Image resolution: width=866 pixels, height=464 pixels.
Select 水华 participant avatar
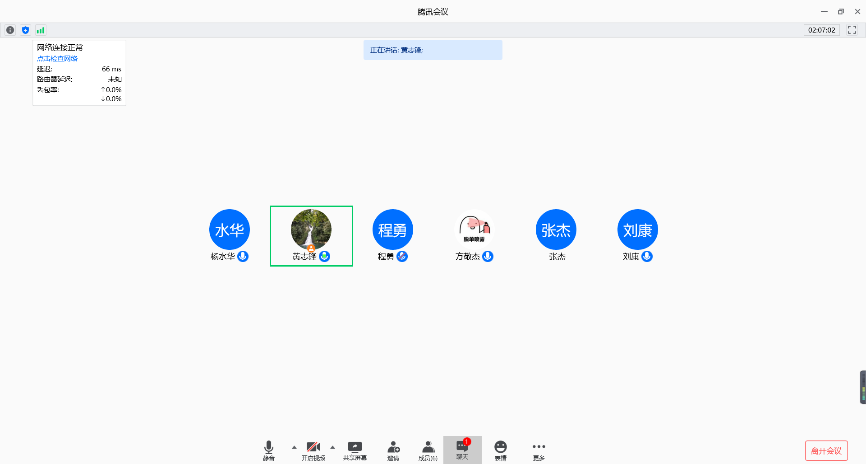pos(229,229)
